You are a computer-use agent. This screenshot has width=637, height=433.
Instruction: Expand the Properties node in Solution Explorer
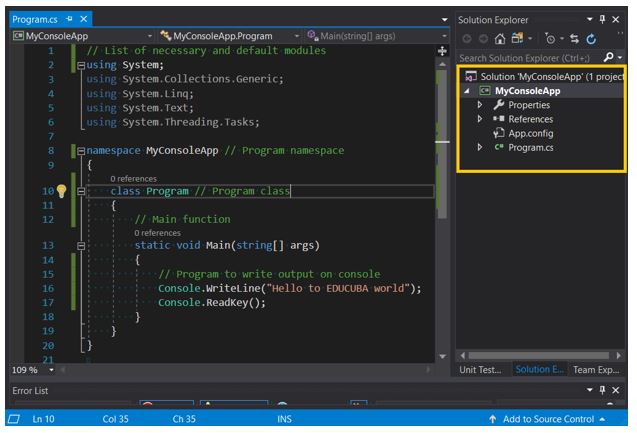pos(480,105)
